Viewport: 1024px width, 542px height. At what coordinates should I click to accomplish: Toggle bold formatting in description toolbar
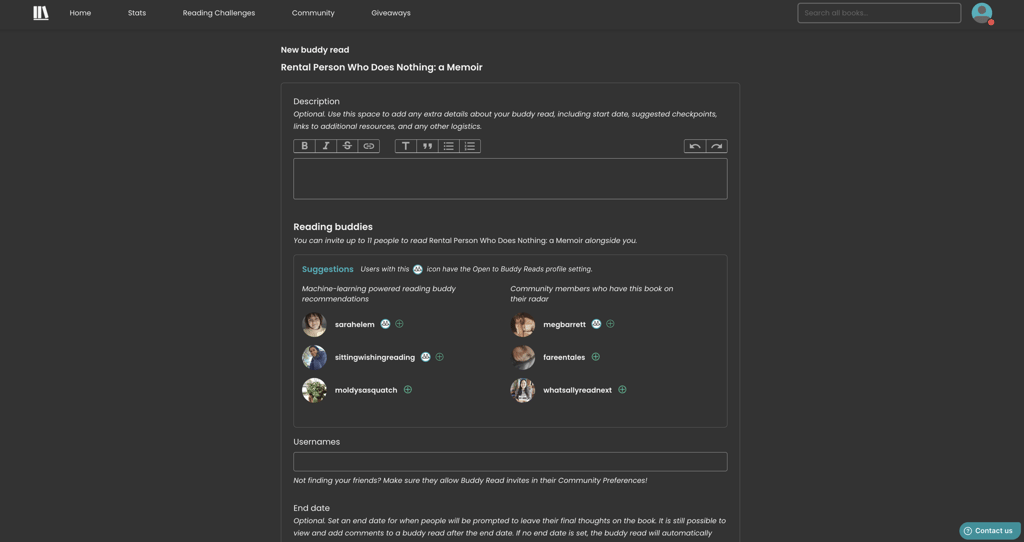[x=304, y=146]
